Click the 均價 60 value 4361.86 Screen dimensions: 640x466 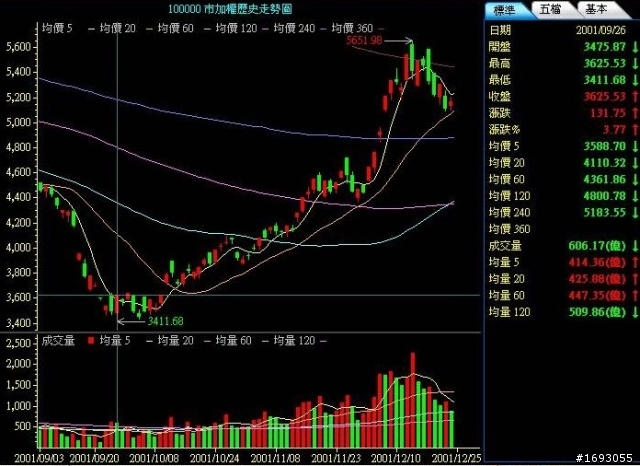coord(604,179)
